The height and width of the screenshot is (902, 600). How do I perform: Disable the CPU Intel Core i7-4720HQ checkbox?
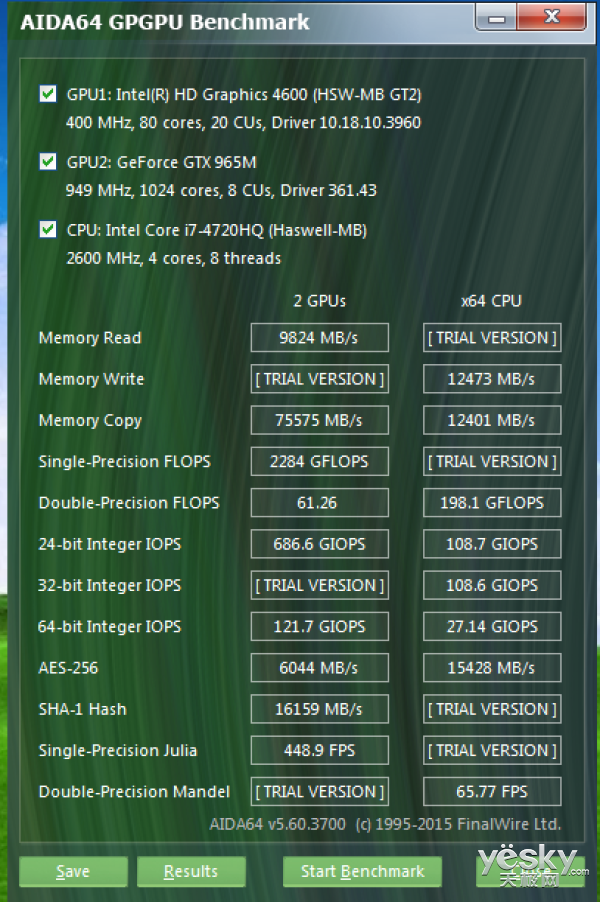[47, 230]
